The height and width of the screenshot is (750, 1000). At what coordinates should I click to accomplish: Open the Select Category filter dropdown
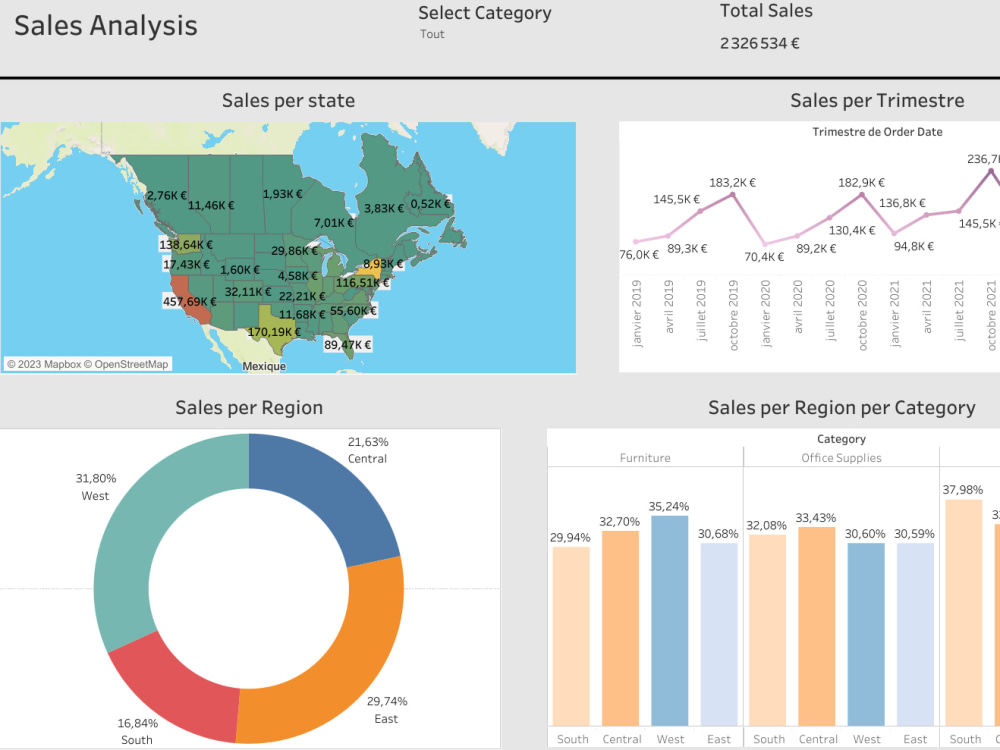(432, 33)
